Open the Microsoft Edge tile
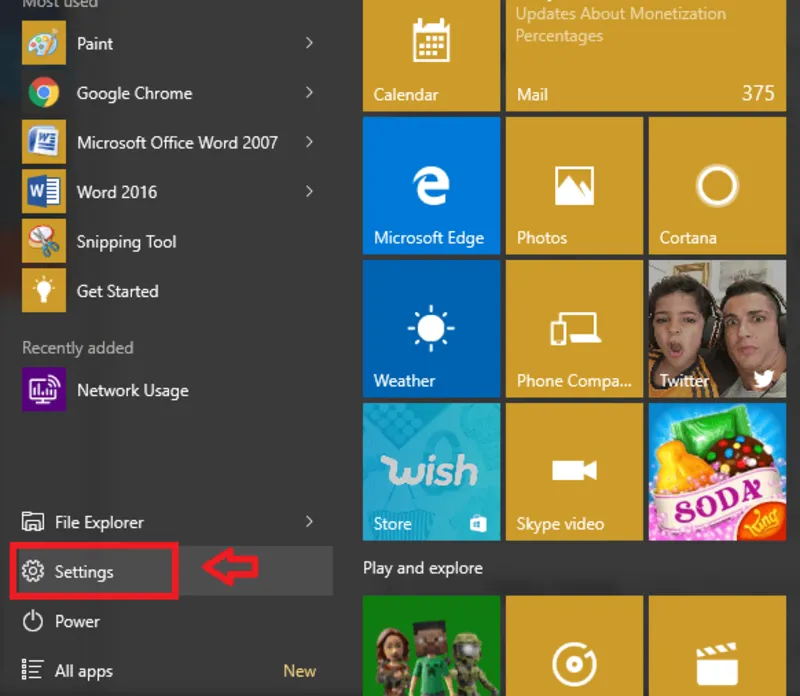 point(430,185)
